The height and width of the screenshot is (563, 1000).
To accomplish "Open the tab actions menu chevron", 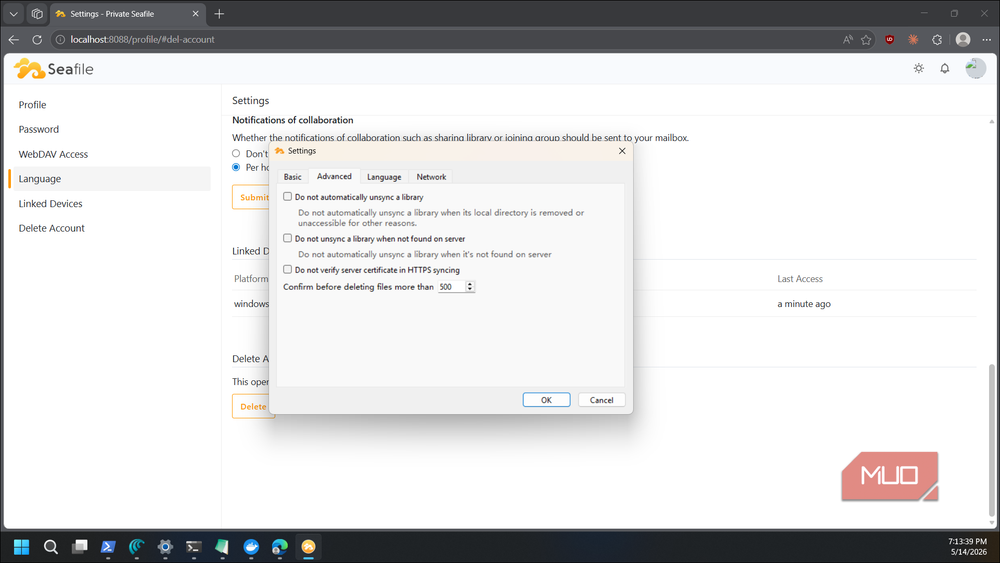I will tap(13, 13).
